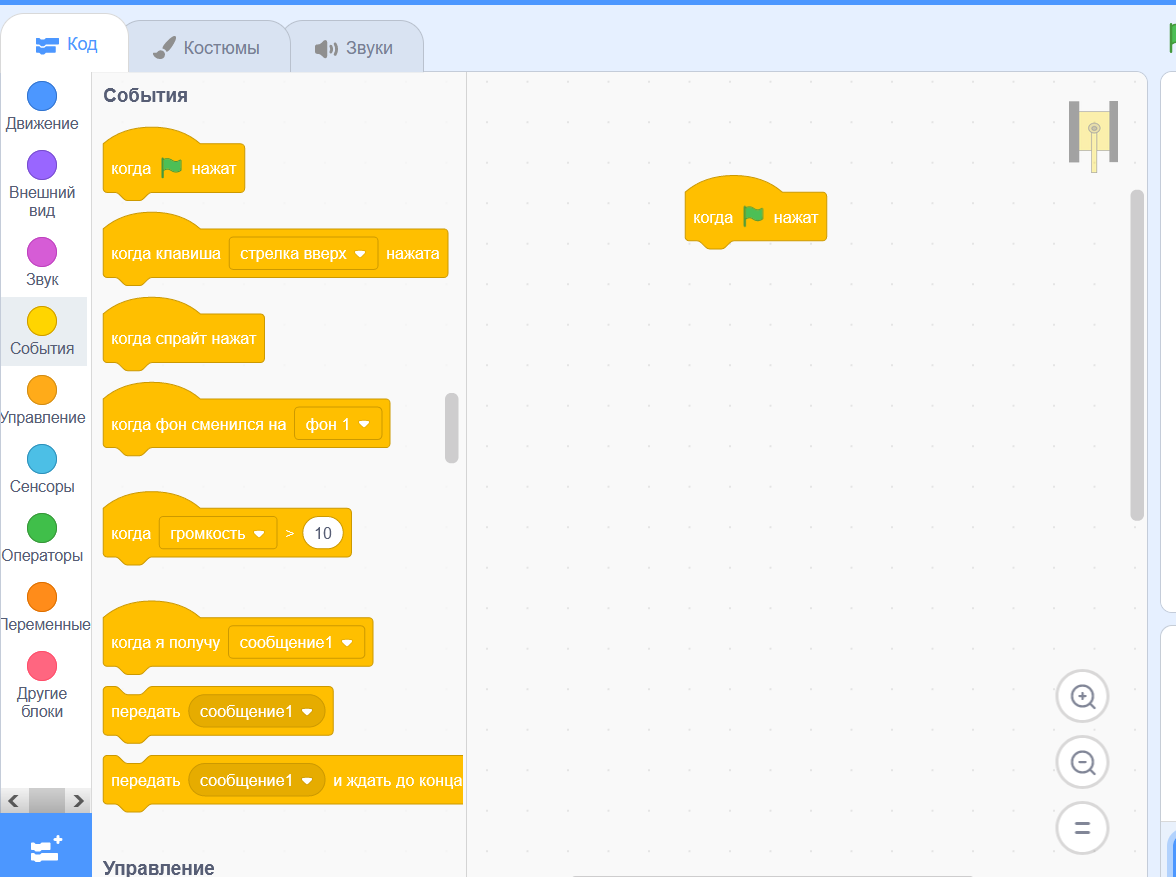This screenshot has width=1176, height=877.
Task: Click the workspace vertical scrollbar
Action: [1137, 355]
